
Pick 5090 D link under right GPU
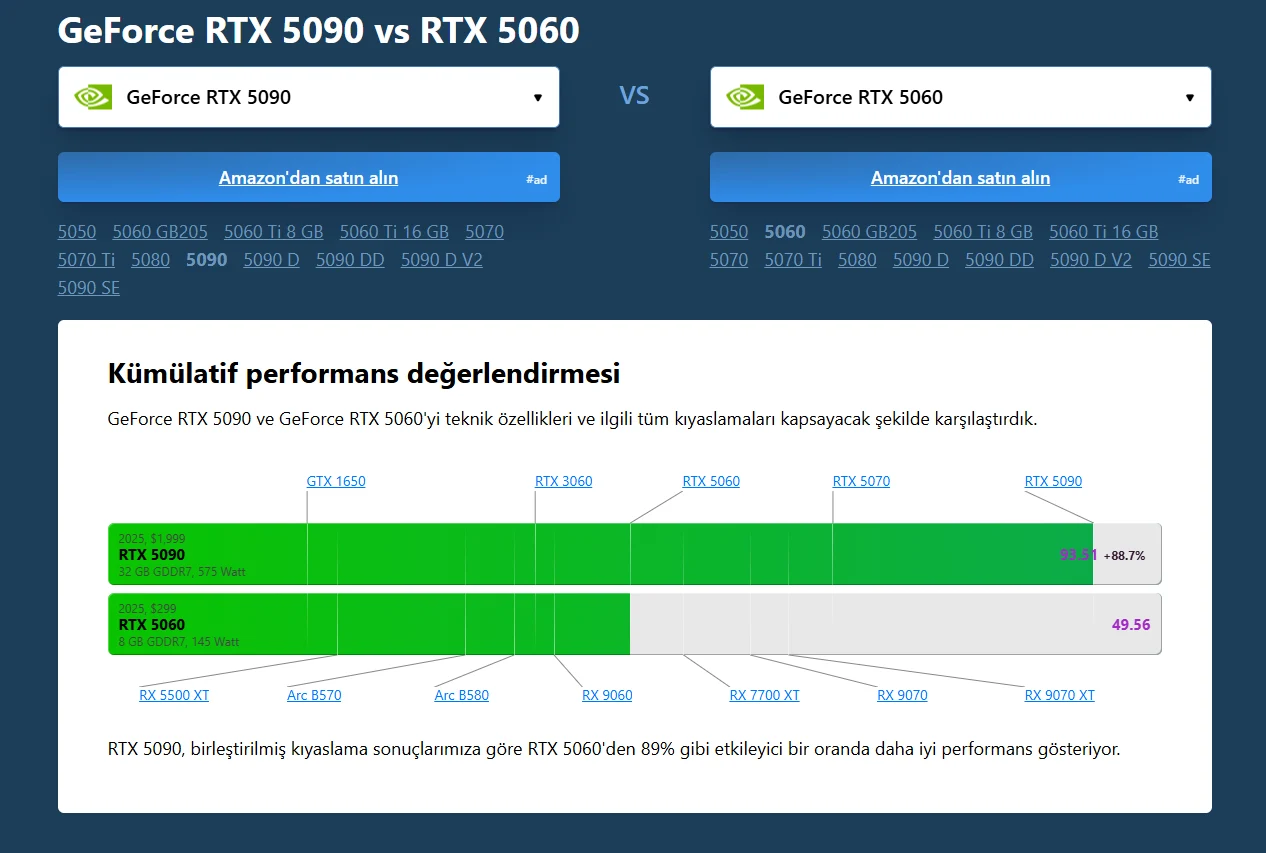click(x=921, y=260)
